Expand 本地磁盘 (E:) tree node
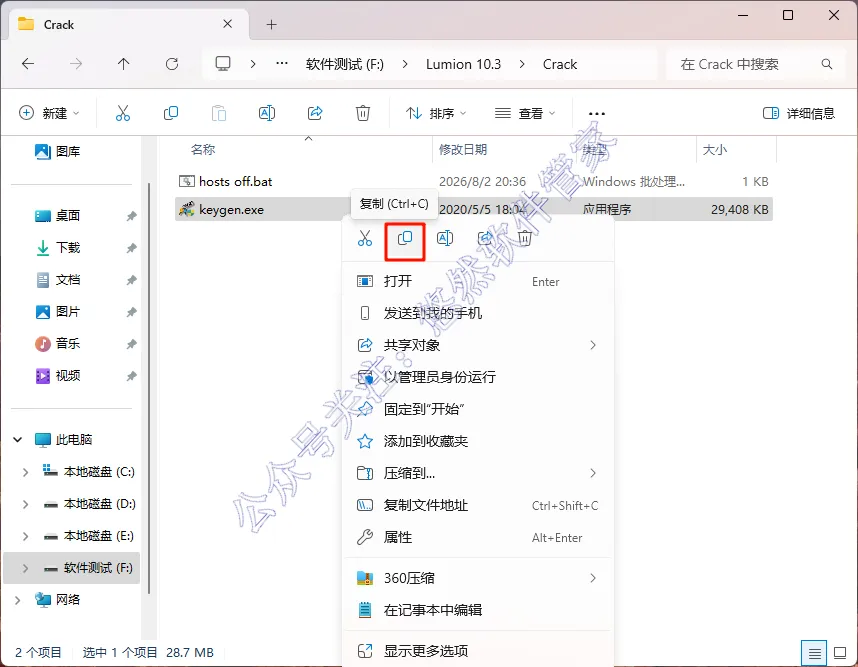Screen dimensions: 858x667 pyautogui.click(x=25, y=536)
